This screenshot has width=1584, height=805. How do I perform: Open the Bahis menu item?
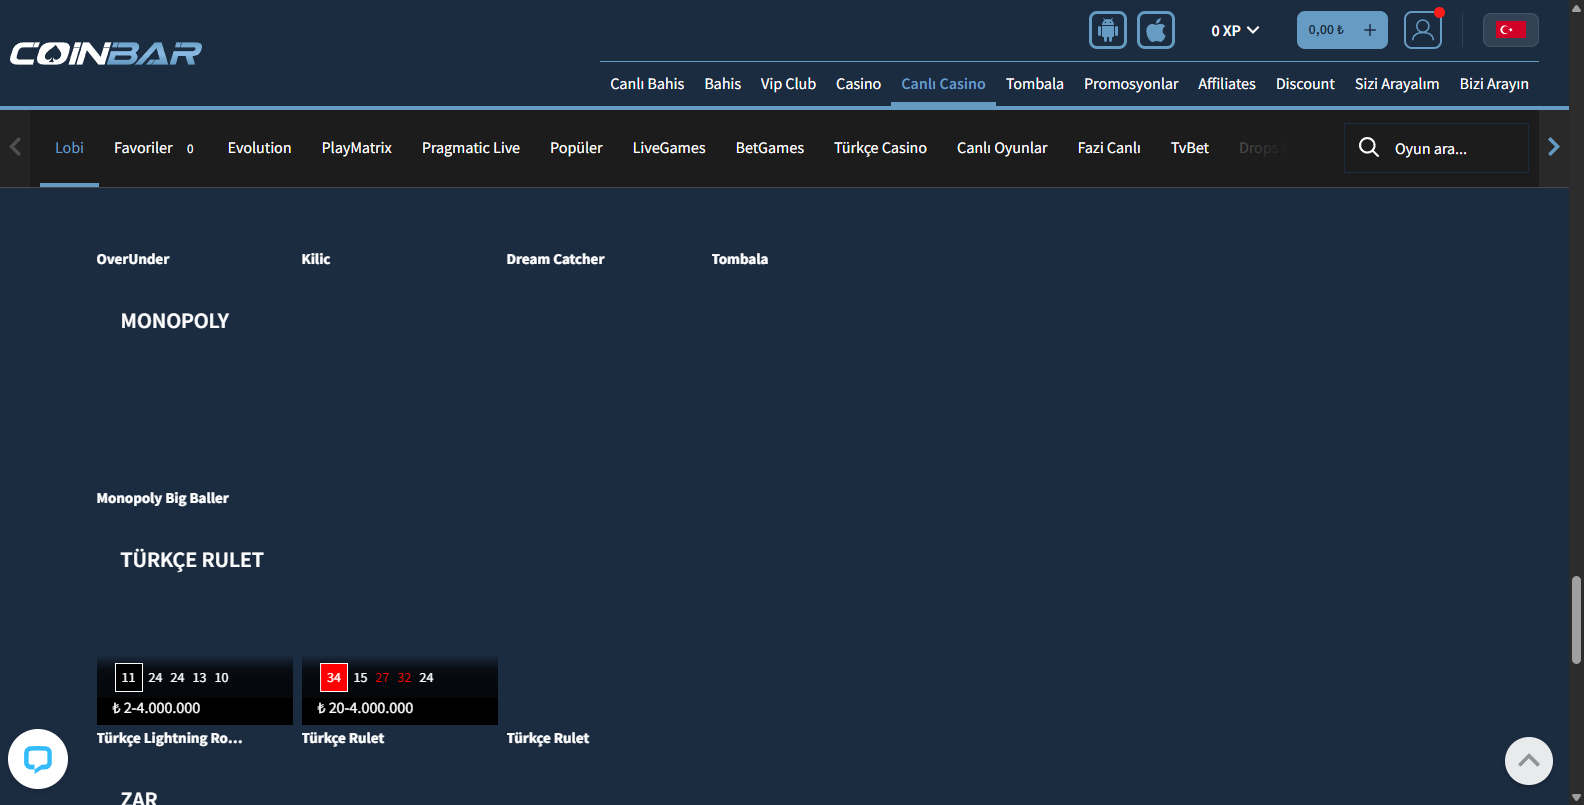(722, 84)
